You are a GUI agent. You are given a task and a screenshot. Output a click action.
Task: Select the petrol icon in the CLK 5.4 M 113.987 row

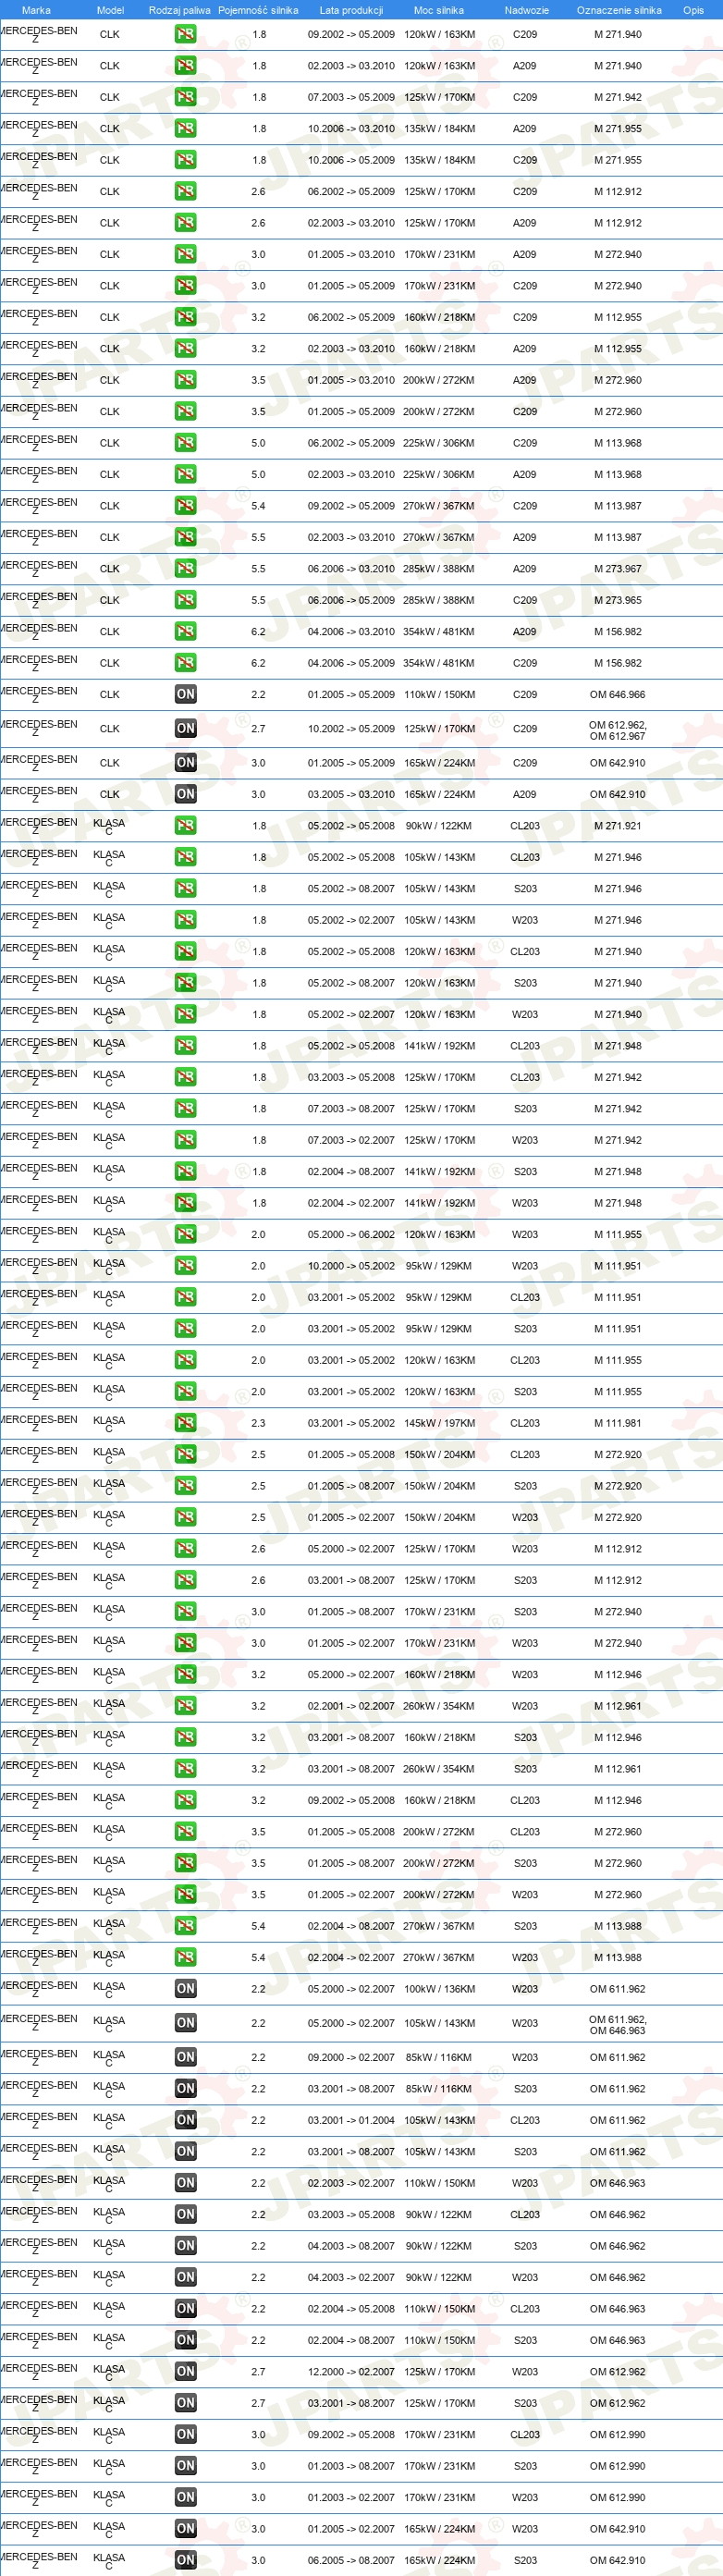click(185, 506)
